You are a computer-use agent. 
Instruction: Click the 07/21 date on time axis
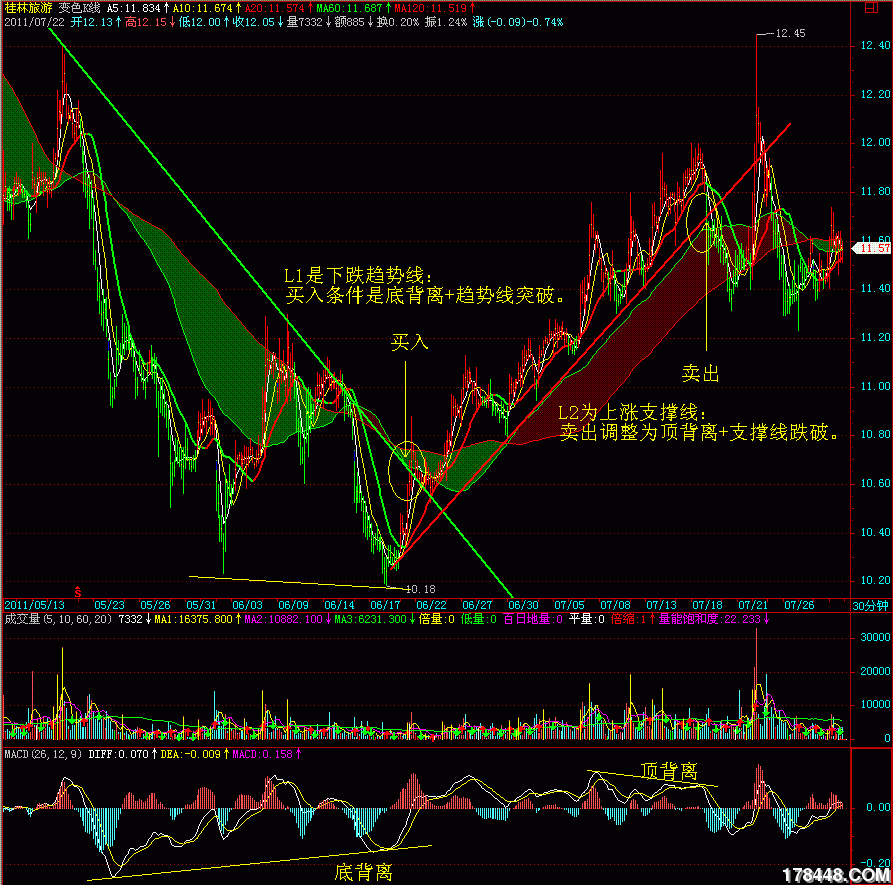click(752, 605)
